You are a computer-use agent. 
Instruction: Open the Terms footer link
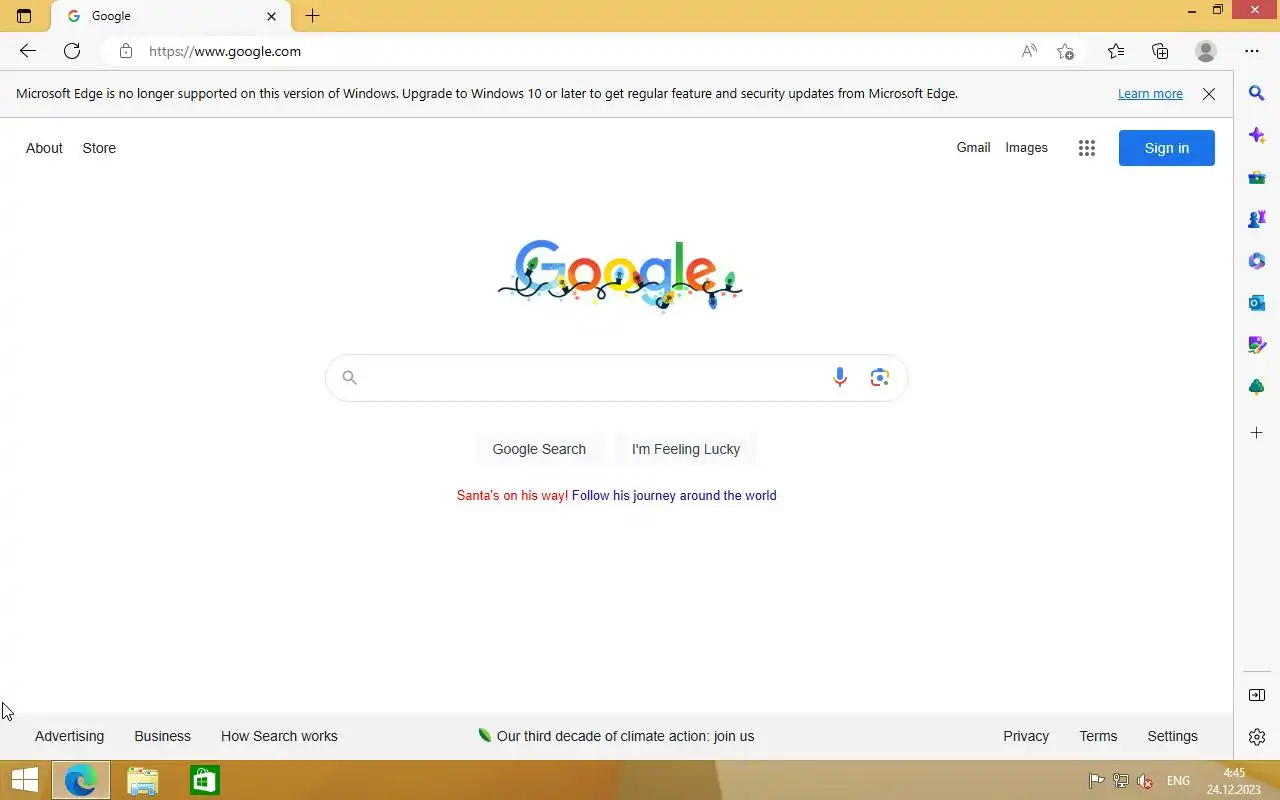(1098, 736)
